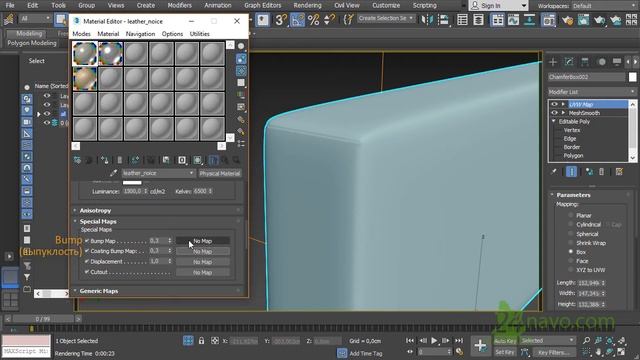Viewport: 640px width, 360px height.
Task: Click the Pin Stack icon
Action: tap(553, 172)
